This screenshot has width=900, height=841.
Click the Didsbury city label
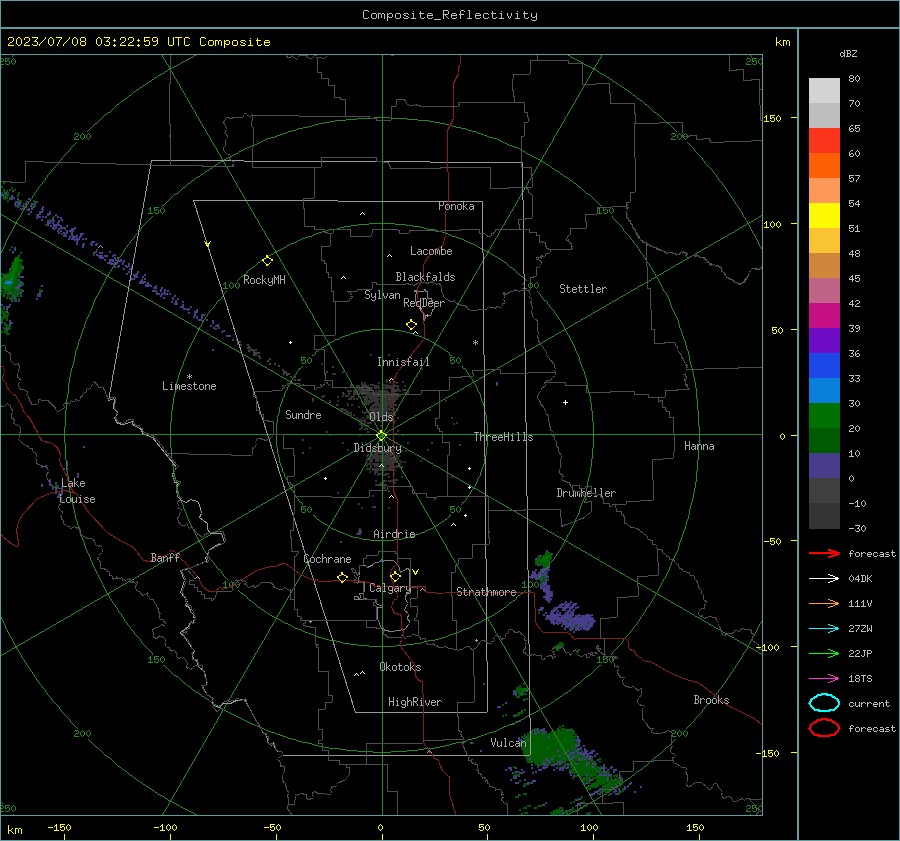(378, 448)
